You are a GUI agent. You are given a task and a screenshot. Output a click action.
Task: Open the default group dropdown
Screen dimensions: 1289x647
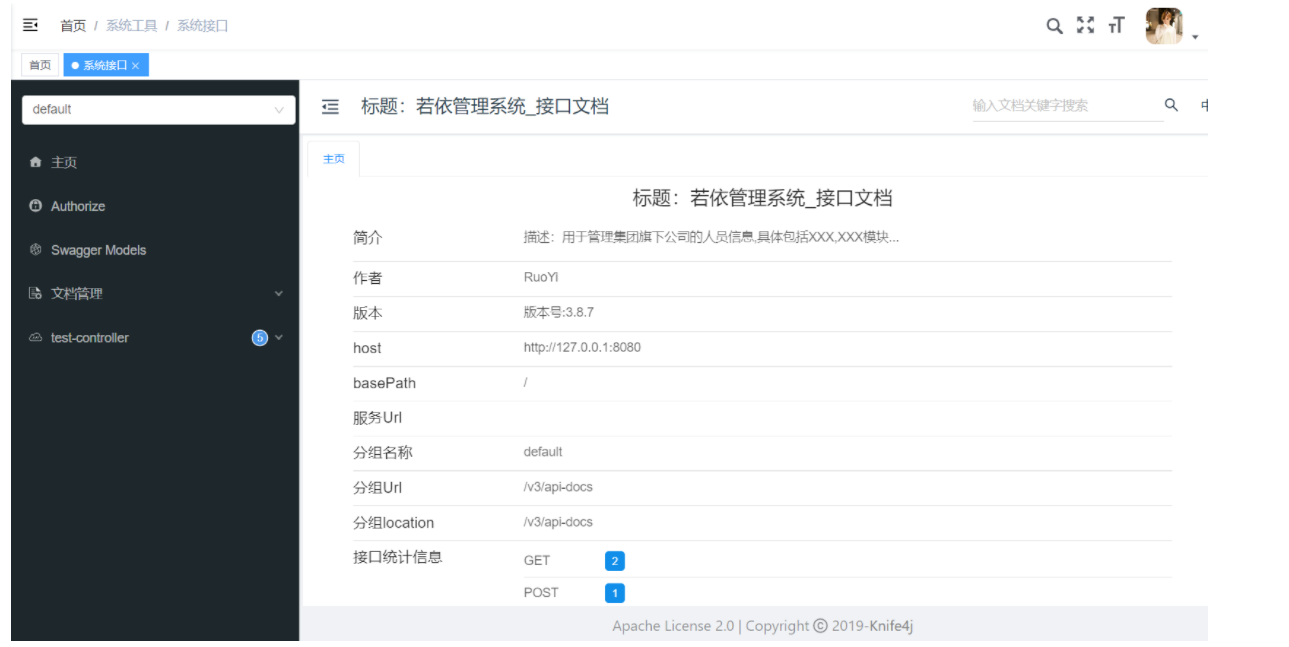[x=158, y=110]
